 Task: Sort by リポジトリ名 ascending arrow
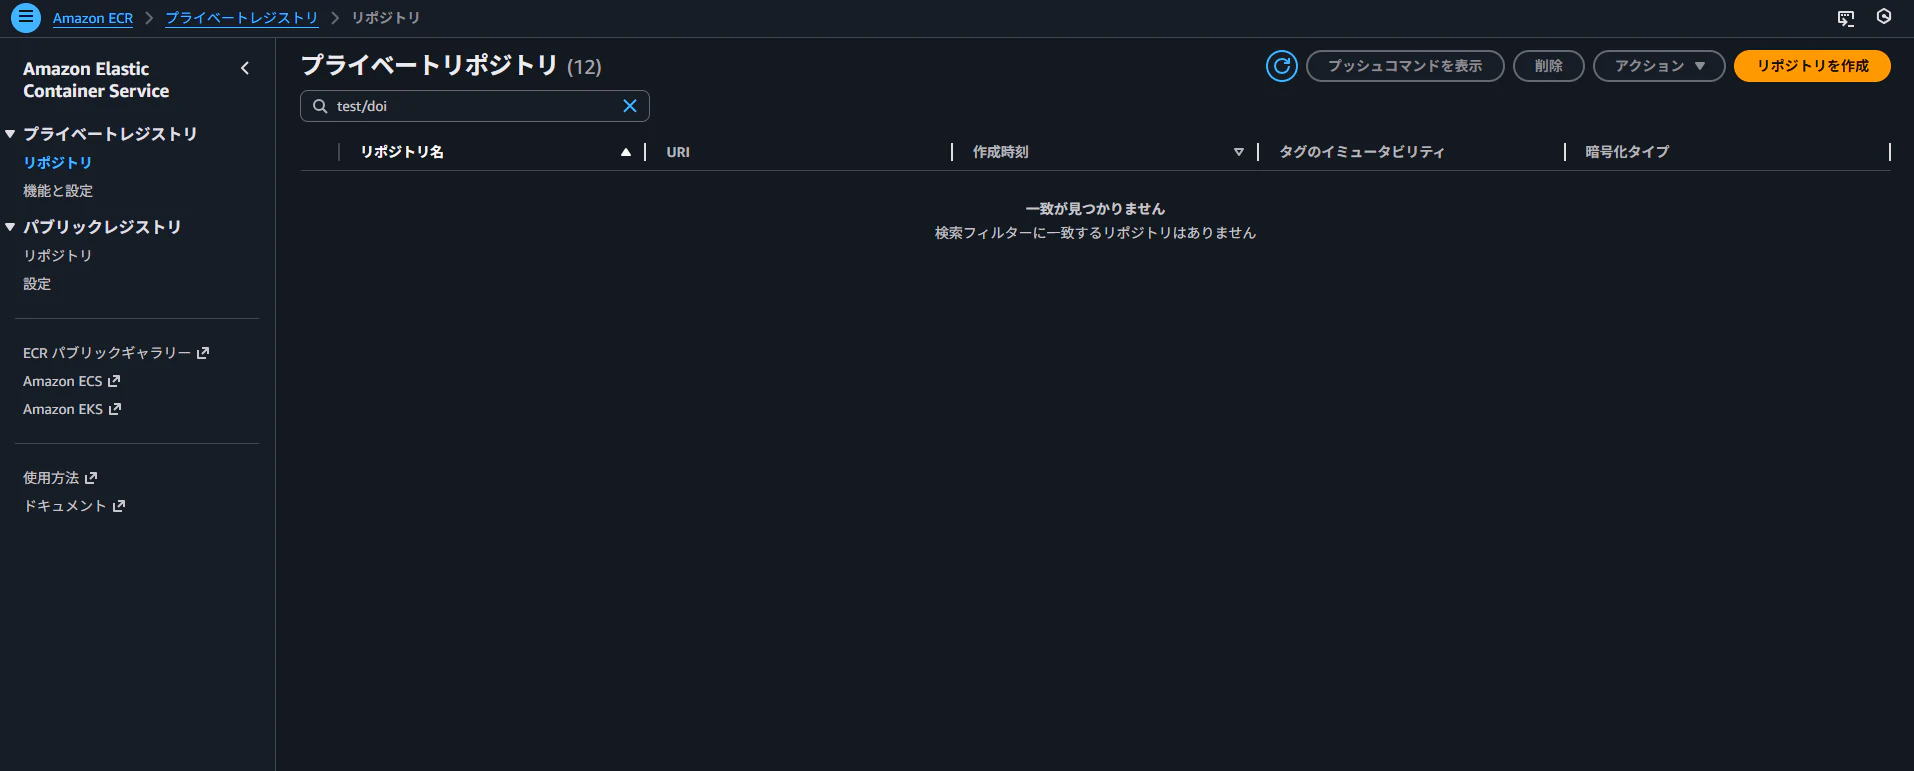point(626,152)
